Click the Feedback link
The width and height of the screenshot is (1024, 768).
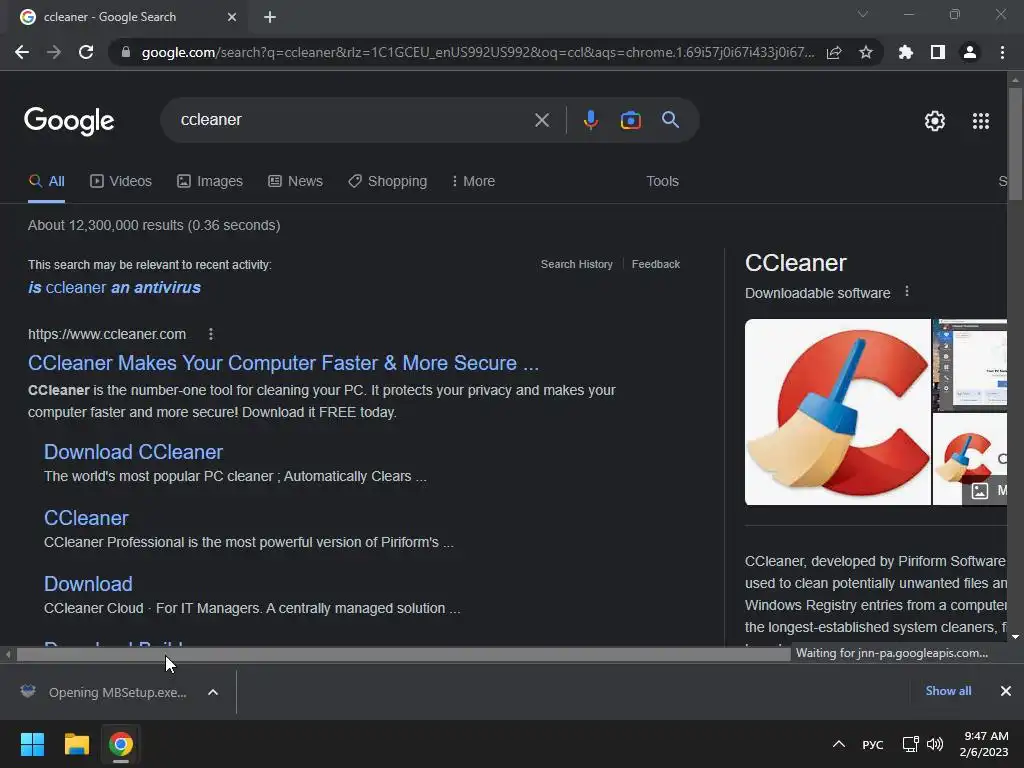(x=656, y=264)
